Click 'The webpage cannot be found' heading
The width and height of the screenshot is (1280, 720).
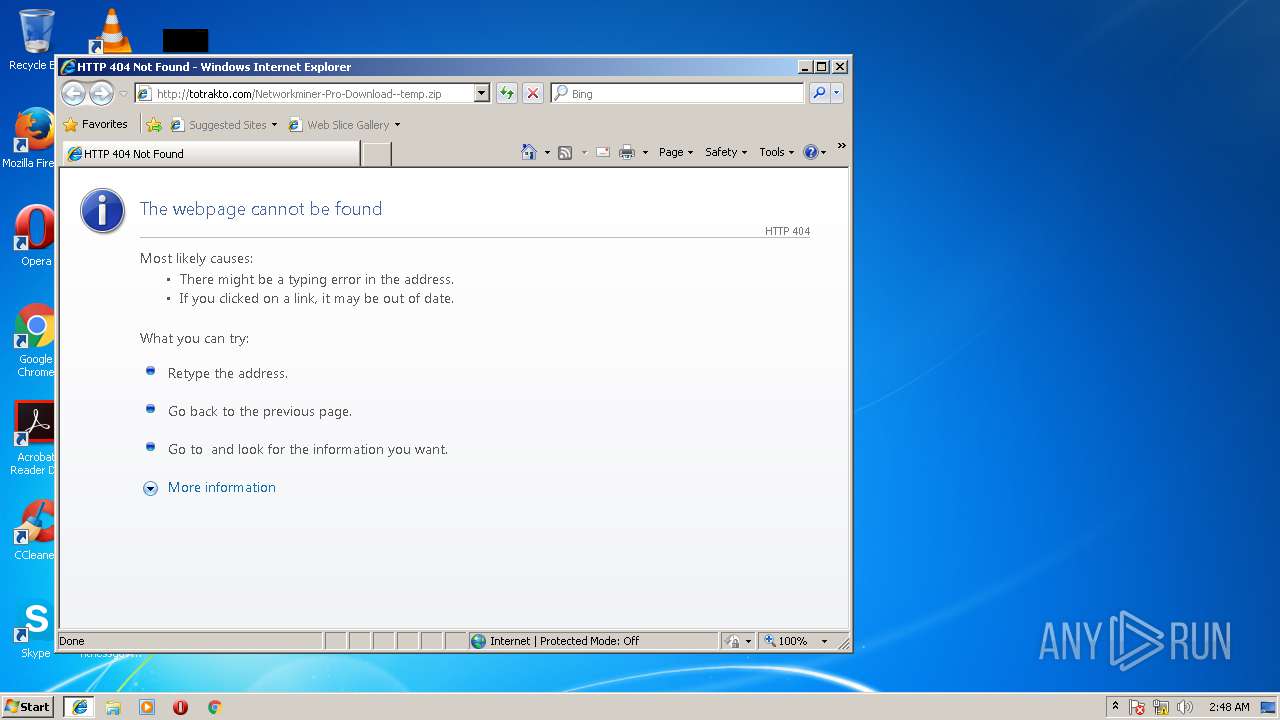coord(261,209)
